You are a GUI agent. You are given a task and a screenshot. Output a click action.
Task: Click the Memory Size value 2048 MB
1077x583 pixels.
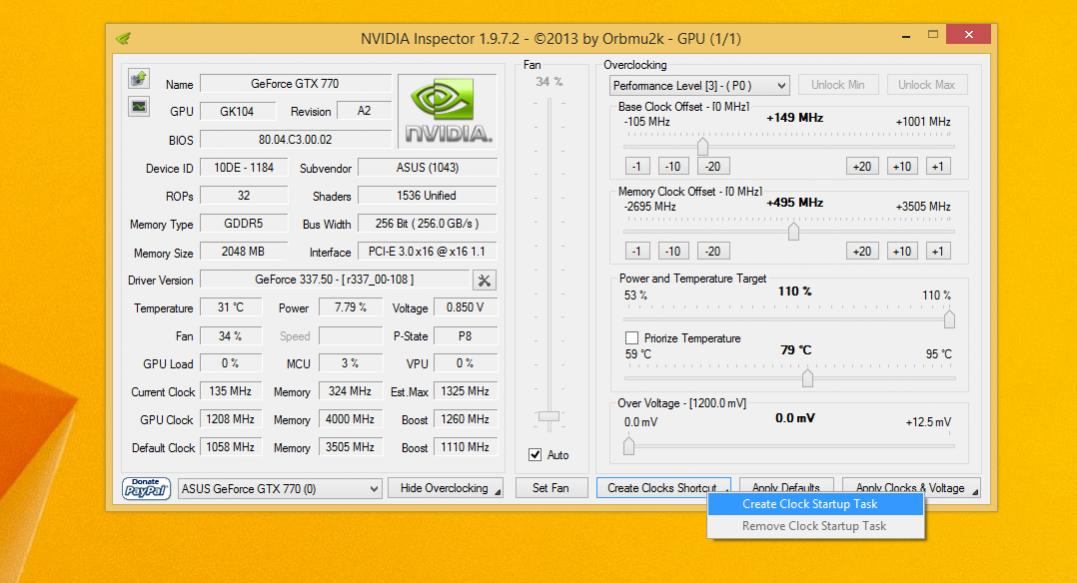(243, 251)
